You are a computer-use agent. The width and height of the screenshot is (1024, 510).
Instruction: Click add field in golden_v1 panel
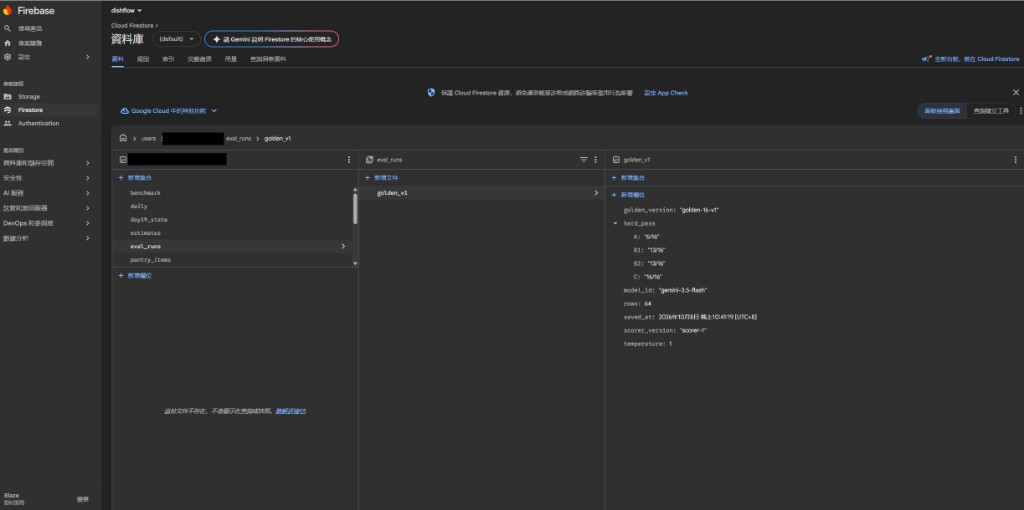629,195
